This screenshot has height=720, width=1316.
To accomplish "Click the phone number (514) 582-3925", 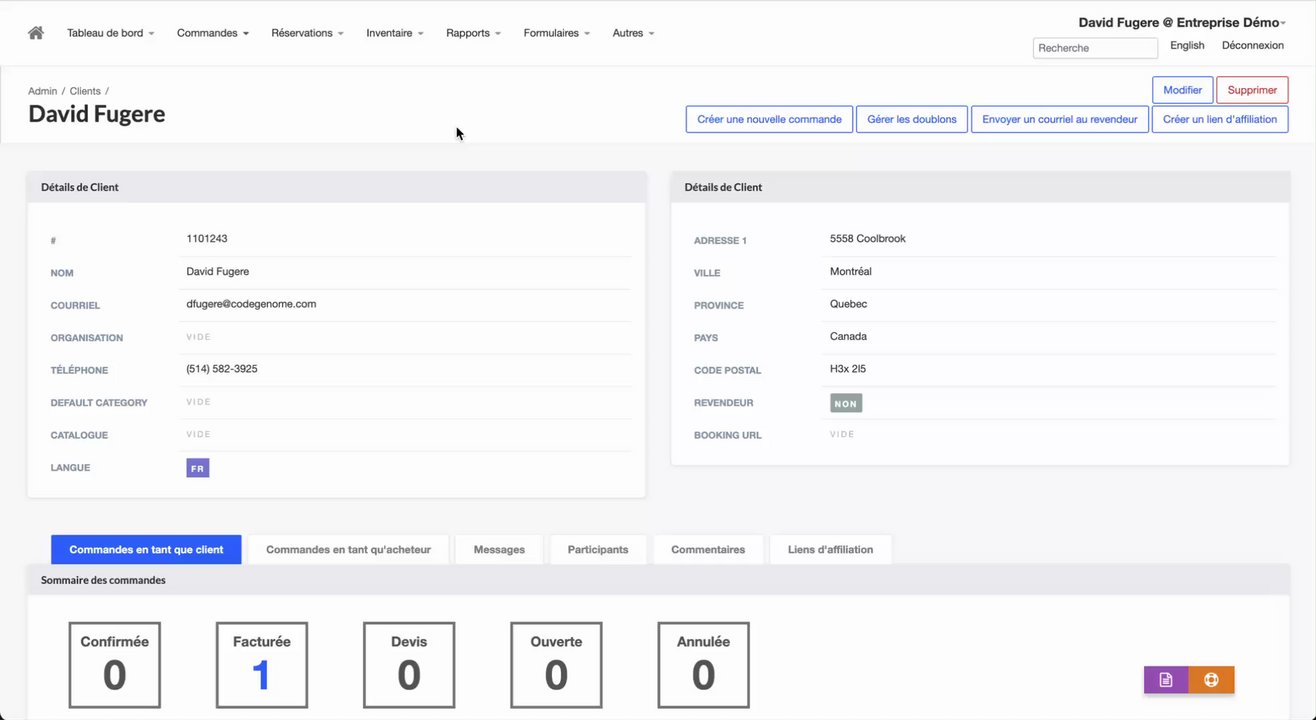I will 222,369.
